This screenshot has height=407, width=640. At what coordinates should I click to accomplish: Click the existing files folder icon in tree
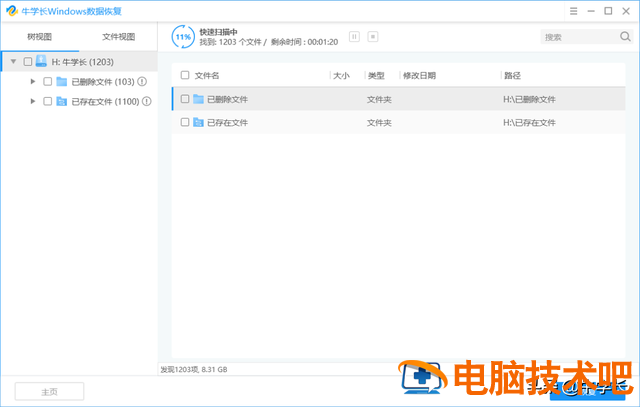pos(62,101)
